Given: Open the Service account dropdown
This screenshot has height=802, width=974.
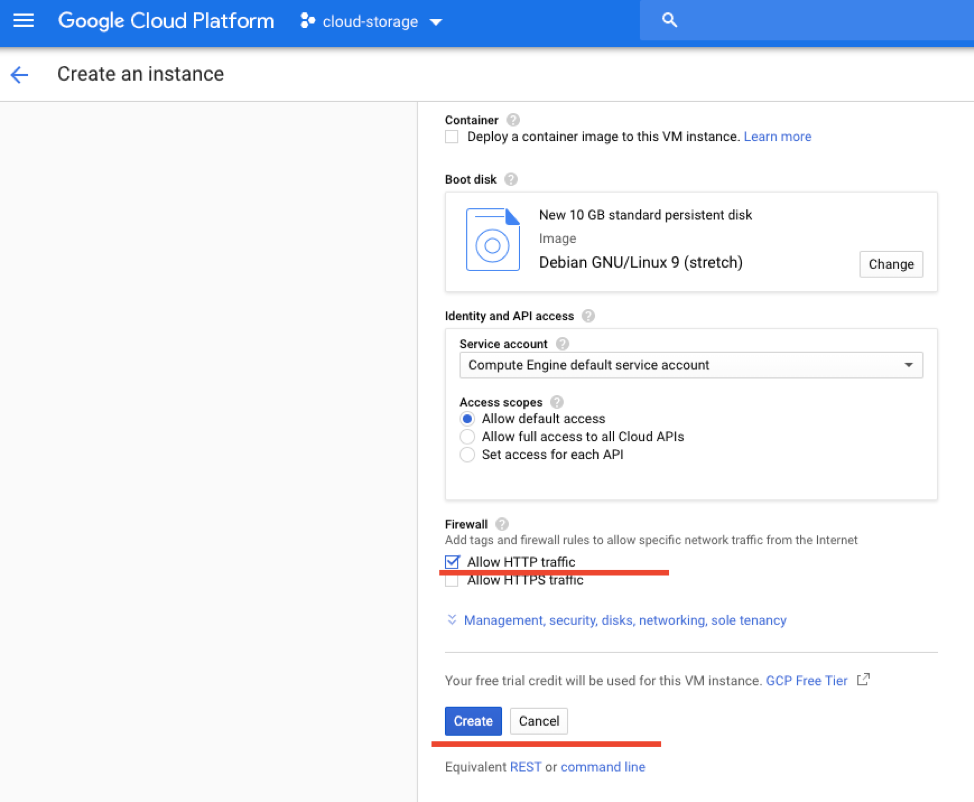Looking at the screenshot, I should point(690,366).
